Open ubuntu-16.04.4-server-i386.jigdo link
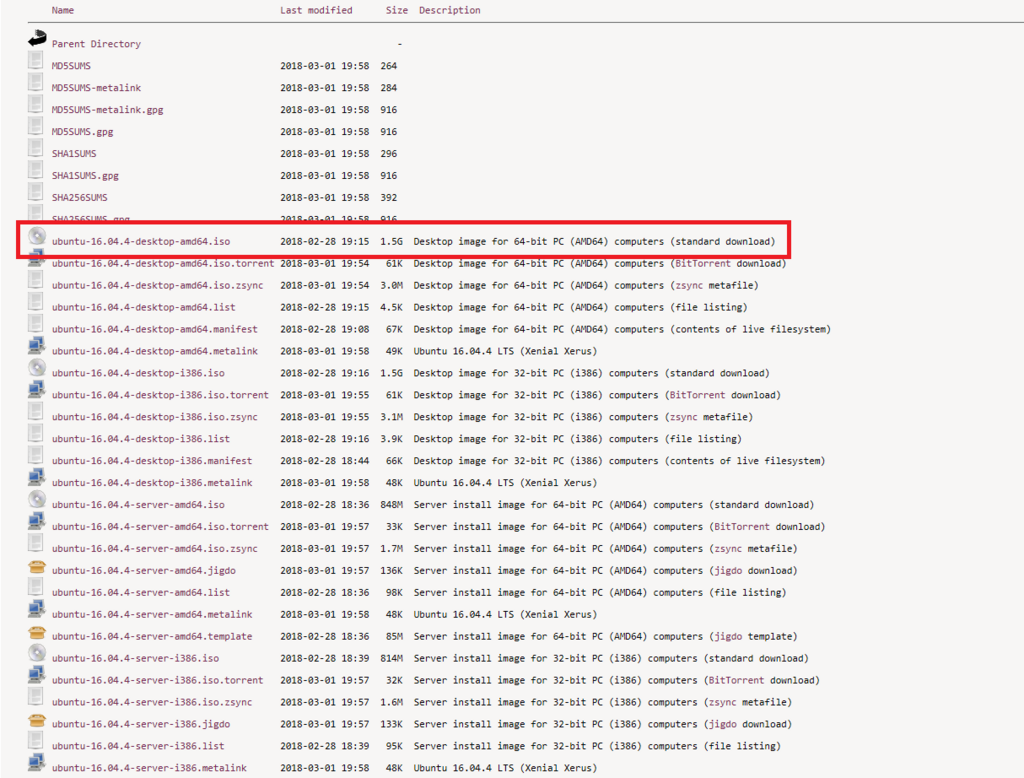The height and width of the screenshot is (778, 1024). tap(140, 724)
